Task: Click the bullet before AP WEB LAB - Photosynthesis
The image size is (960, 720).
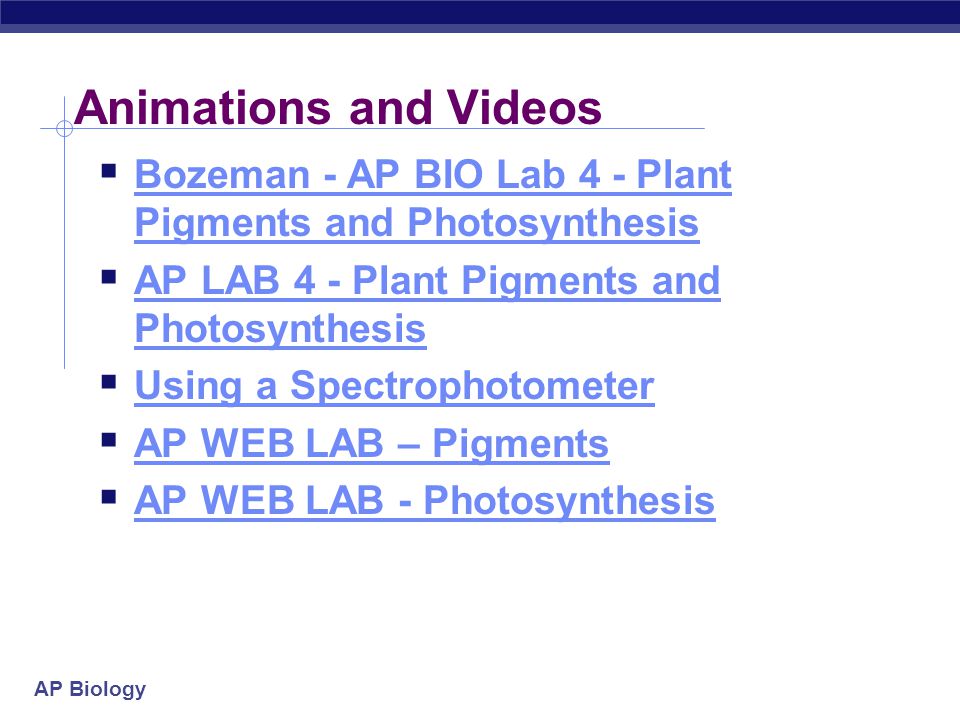Action: pos(109,497)
